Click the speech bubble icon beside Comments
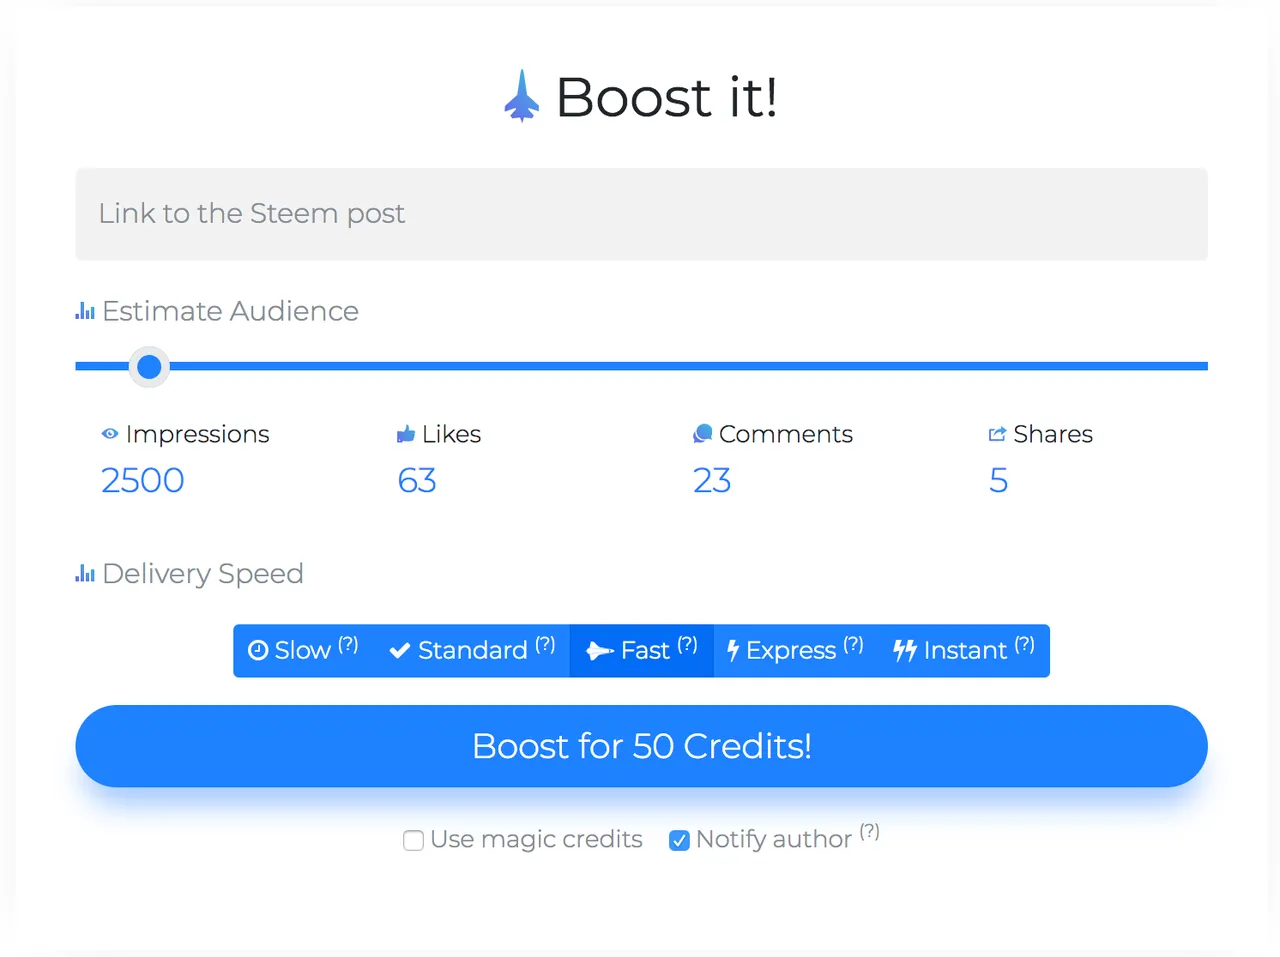 click(x=703, y=434)
